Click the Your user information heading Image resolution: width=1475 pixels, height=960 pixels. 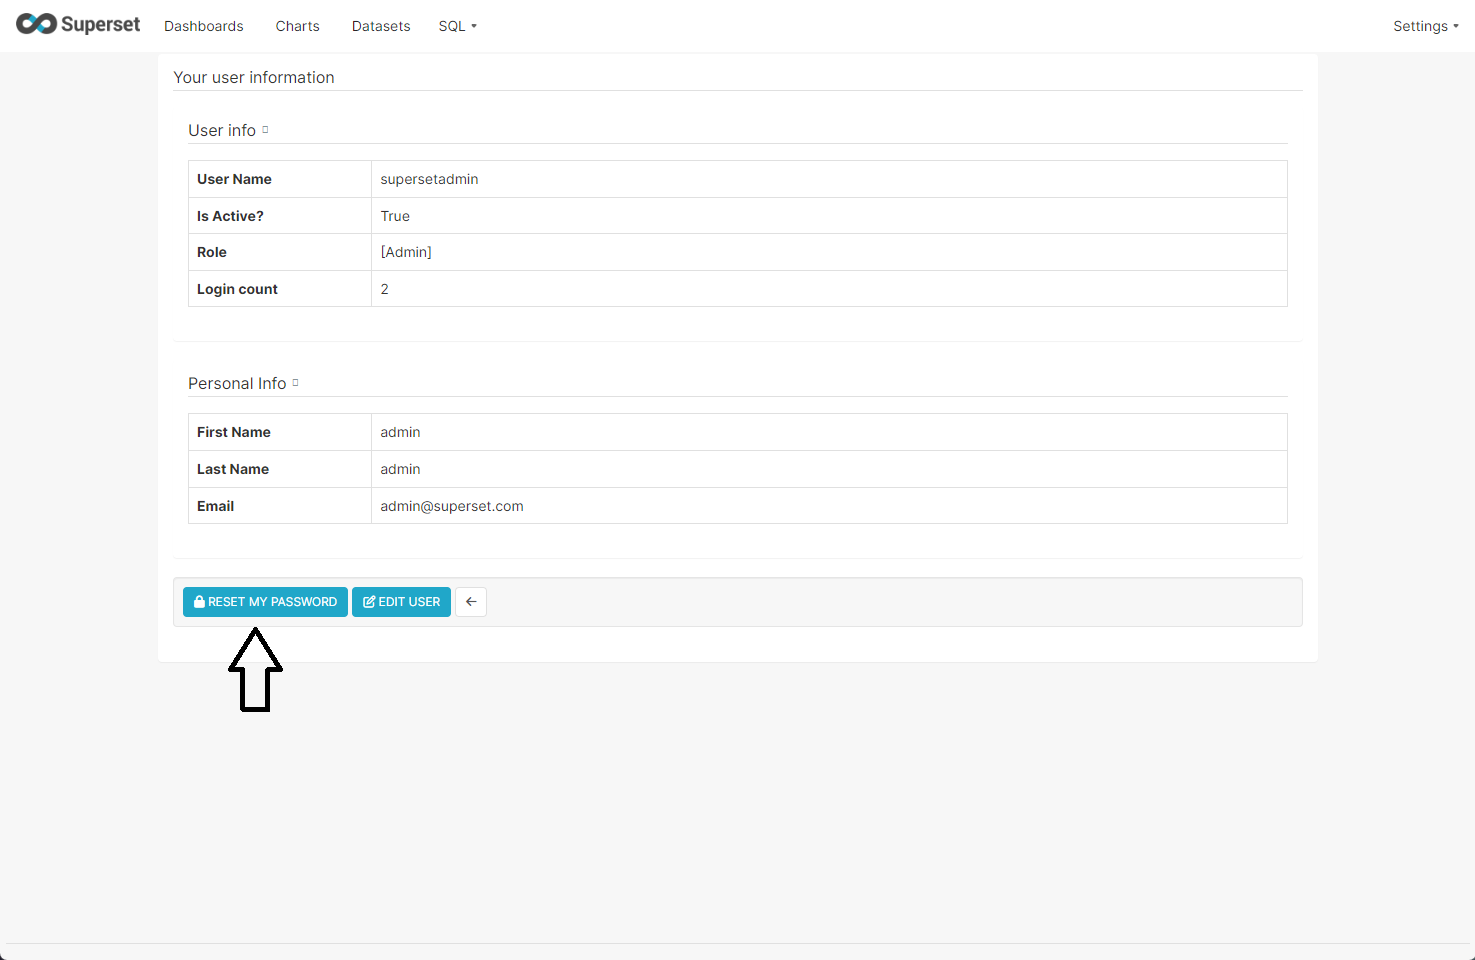[254, 77]
